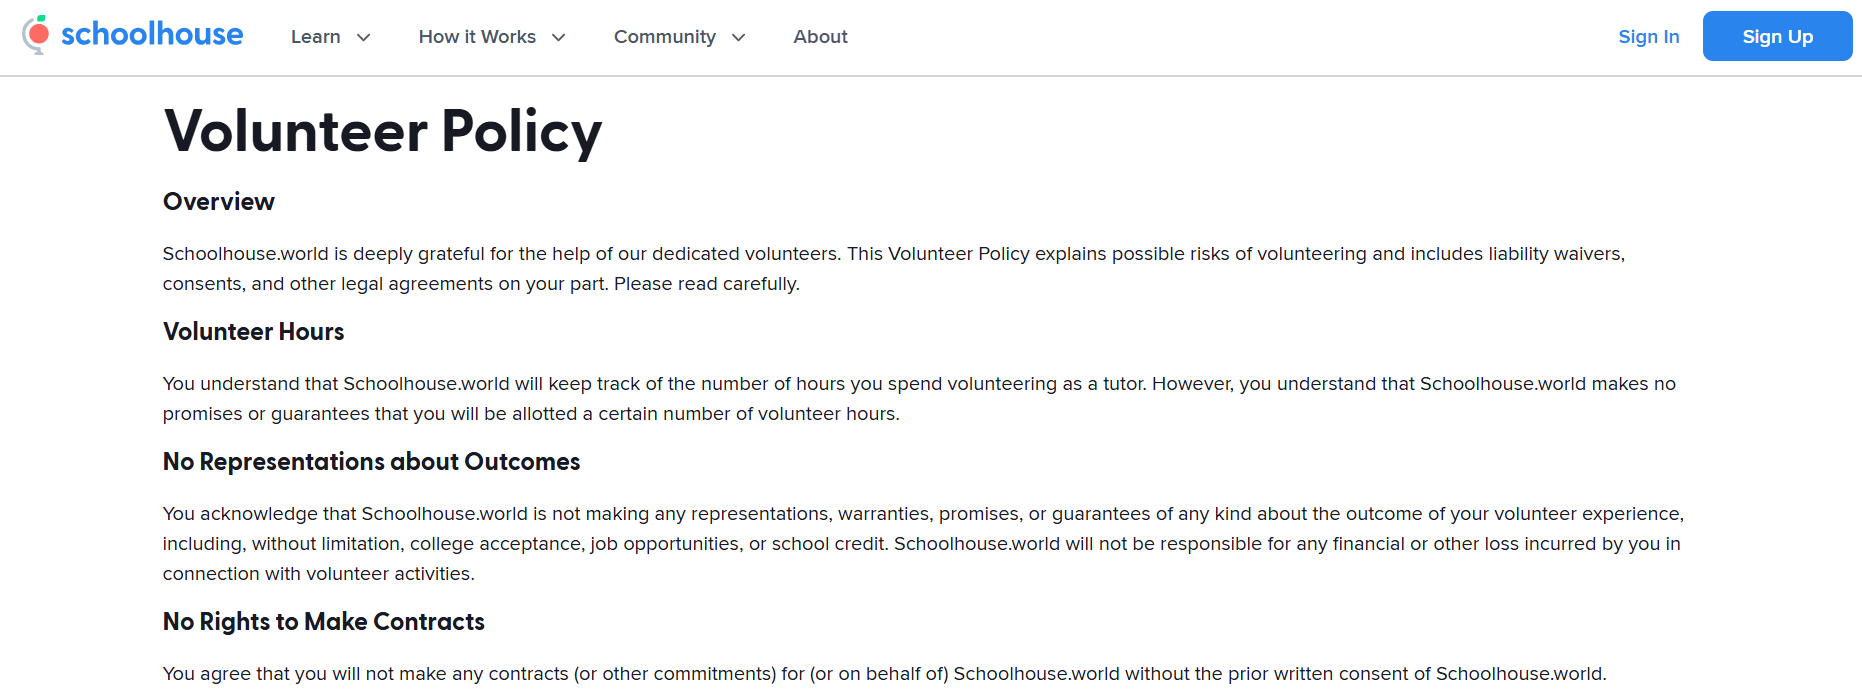Open the How it Works menu
The height and width of the screenshot is (698, 1862).
tap(477, 37)
